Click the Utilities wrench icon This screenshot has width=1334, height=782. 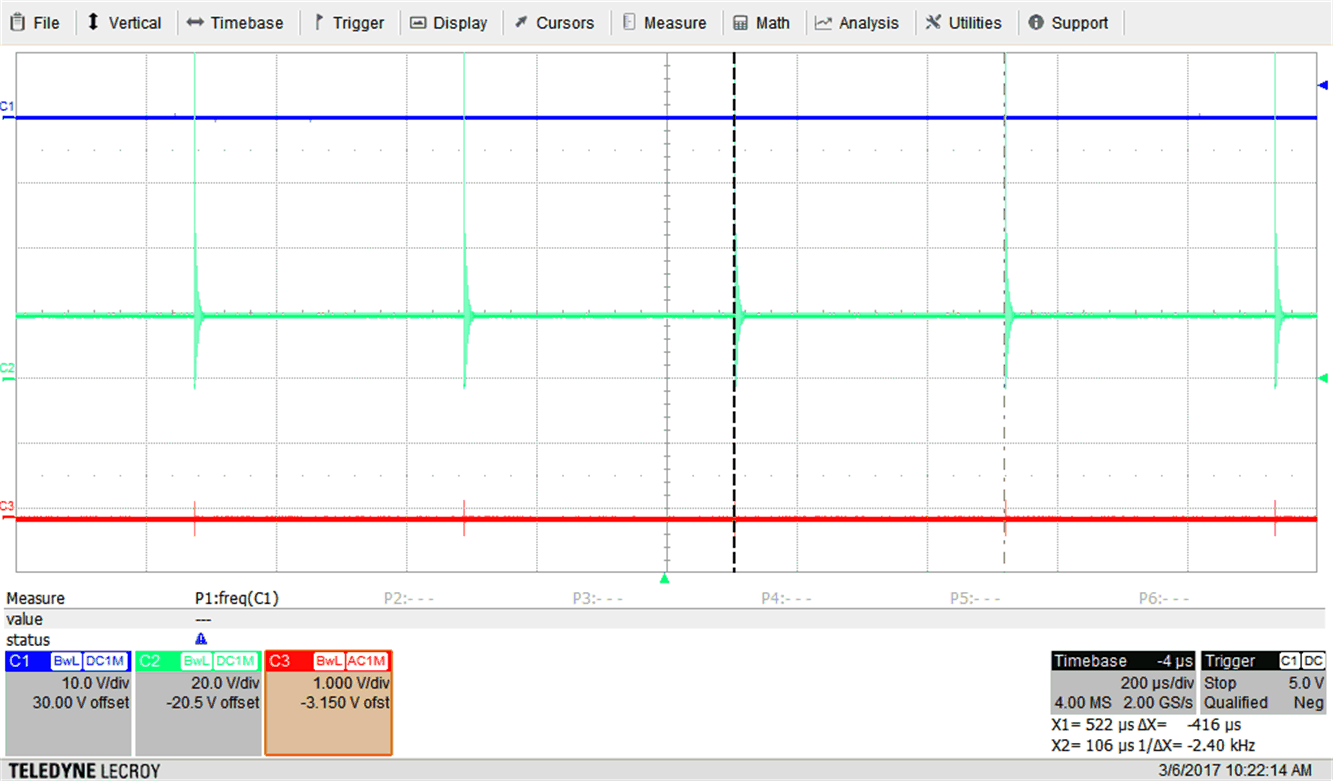(933, 22)
